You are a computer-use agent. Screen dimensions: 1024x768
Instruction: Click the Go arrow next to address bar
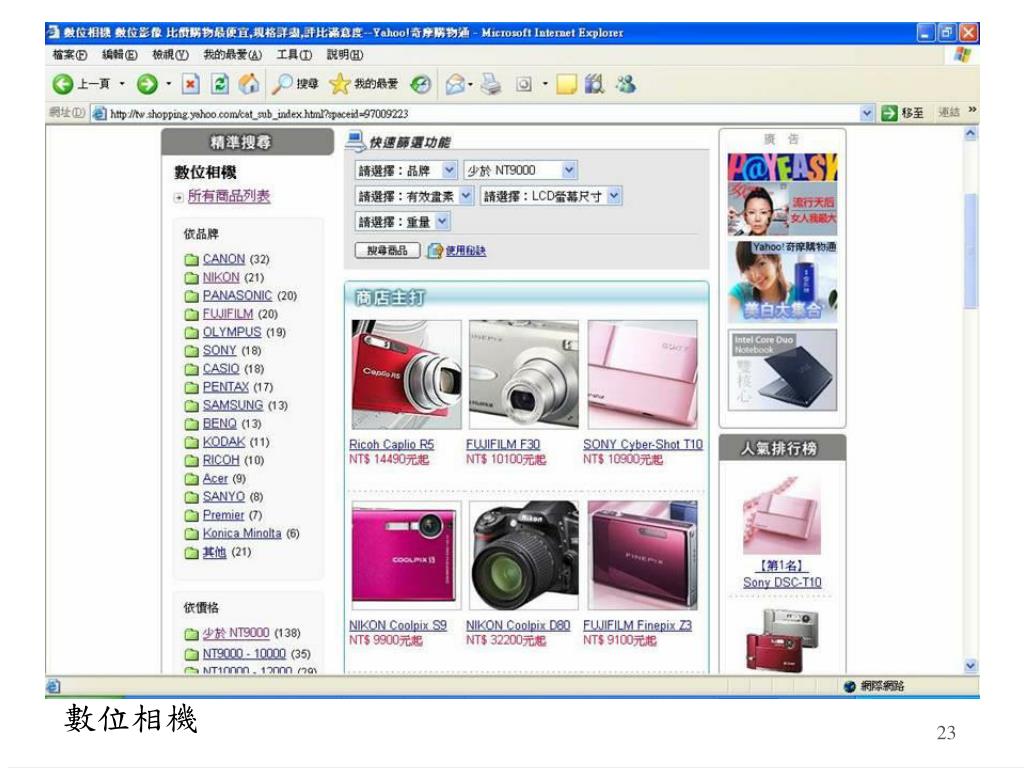click(889, 113)
